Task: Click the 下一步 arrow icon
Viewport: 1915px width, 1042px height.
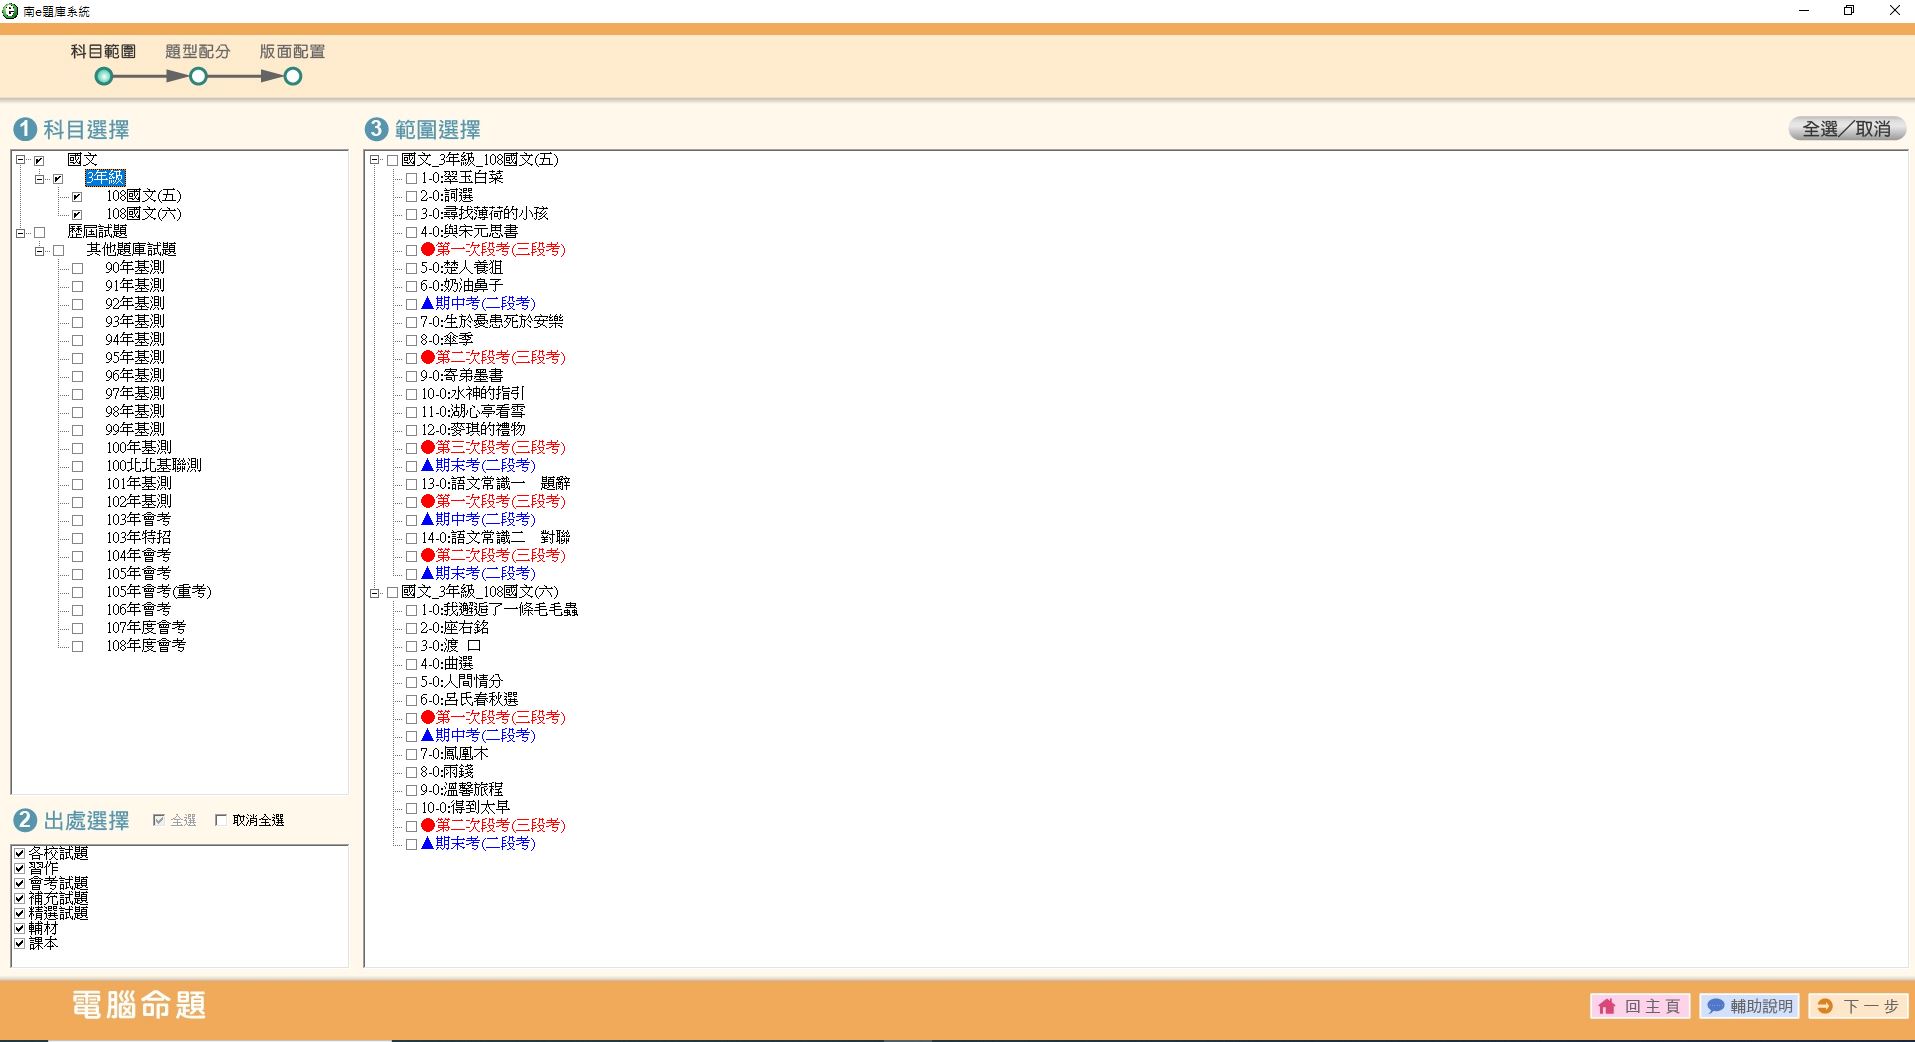Action: click(1825, 1006)
